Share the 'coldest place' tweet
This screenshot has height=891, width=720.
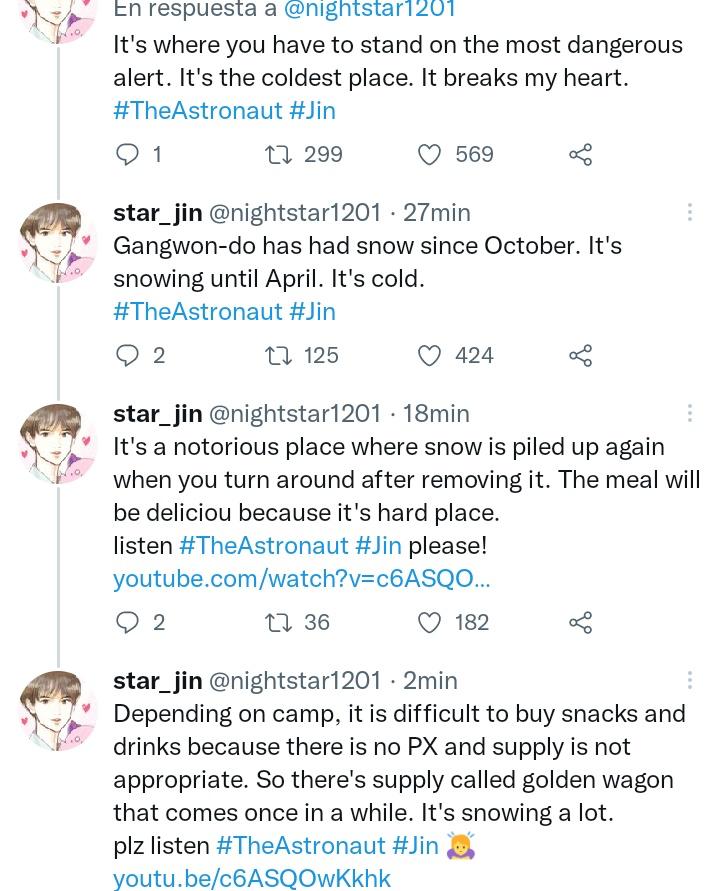pyautogui.click(x=580, y=154)
